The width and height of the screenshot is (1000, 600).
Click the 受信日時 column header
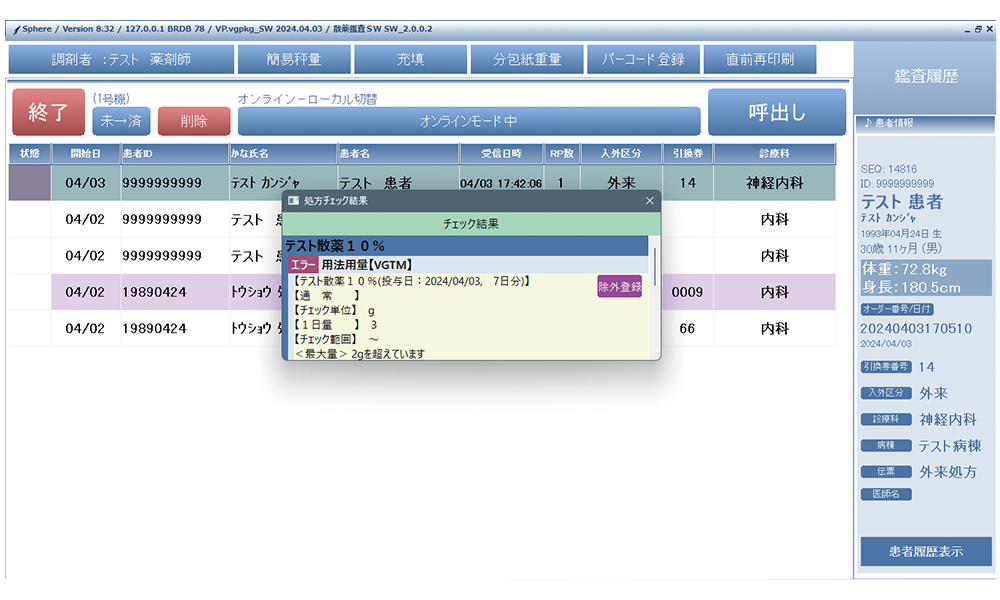(x=501, y=154)
